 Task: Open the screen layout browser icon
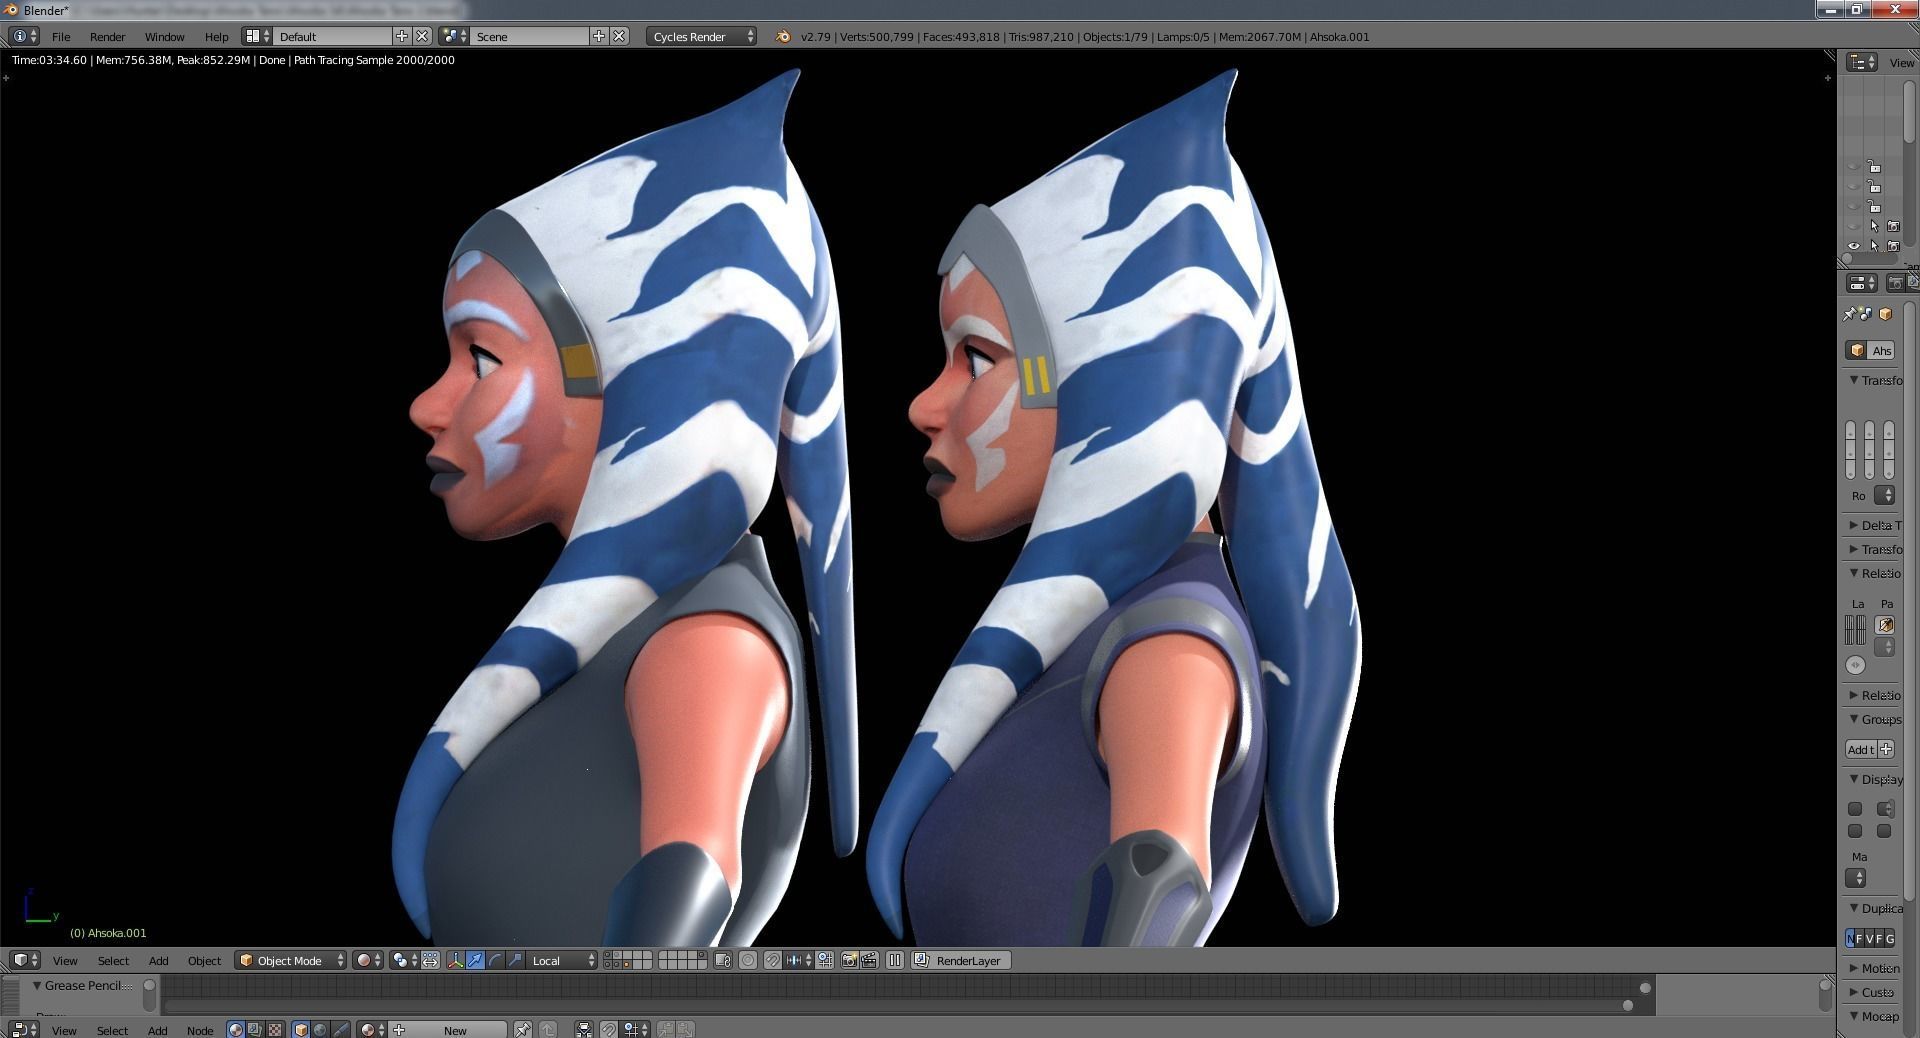pyautogui.click(x=257, y=36)
